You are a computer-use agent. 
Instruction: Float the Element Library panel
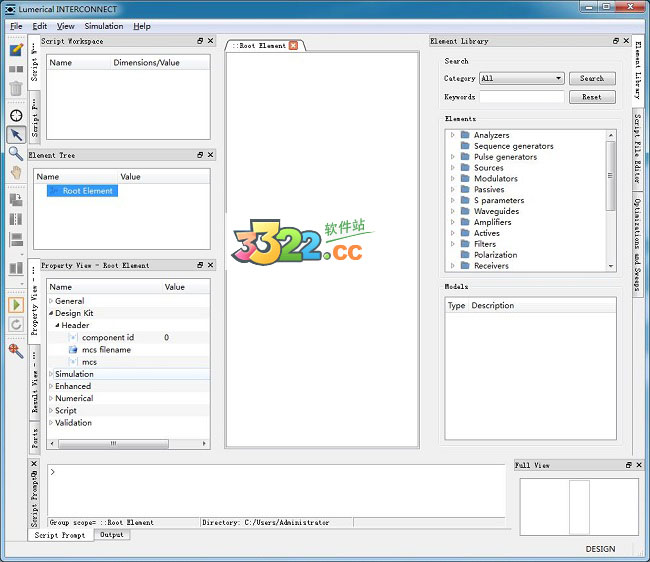[x=616, y=41]
